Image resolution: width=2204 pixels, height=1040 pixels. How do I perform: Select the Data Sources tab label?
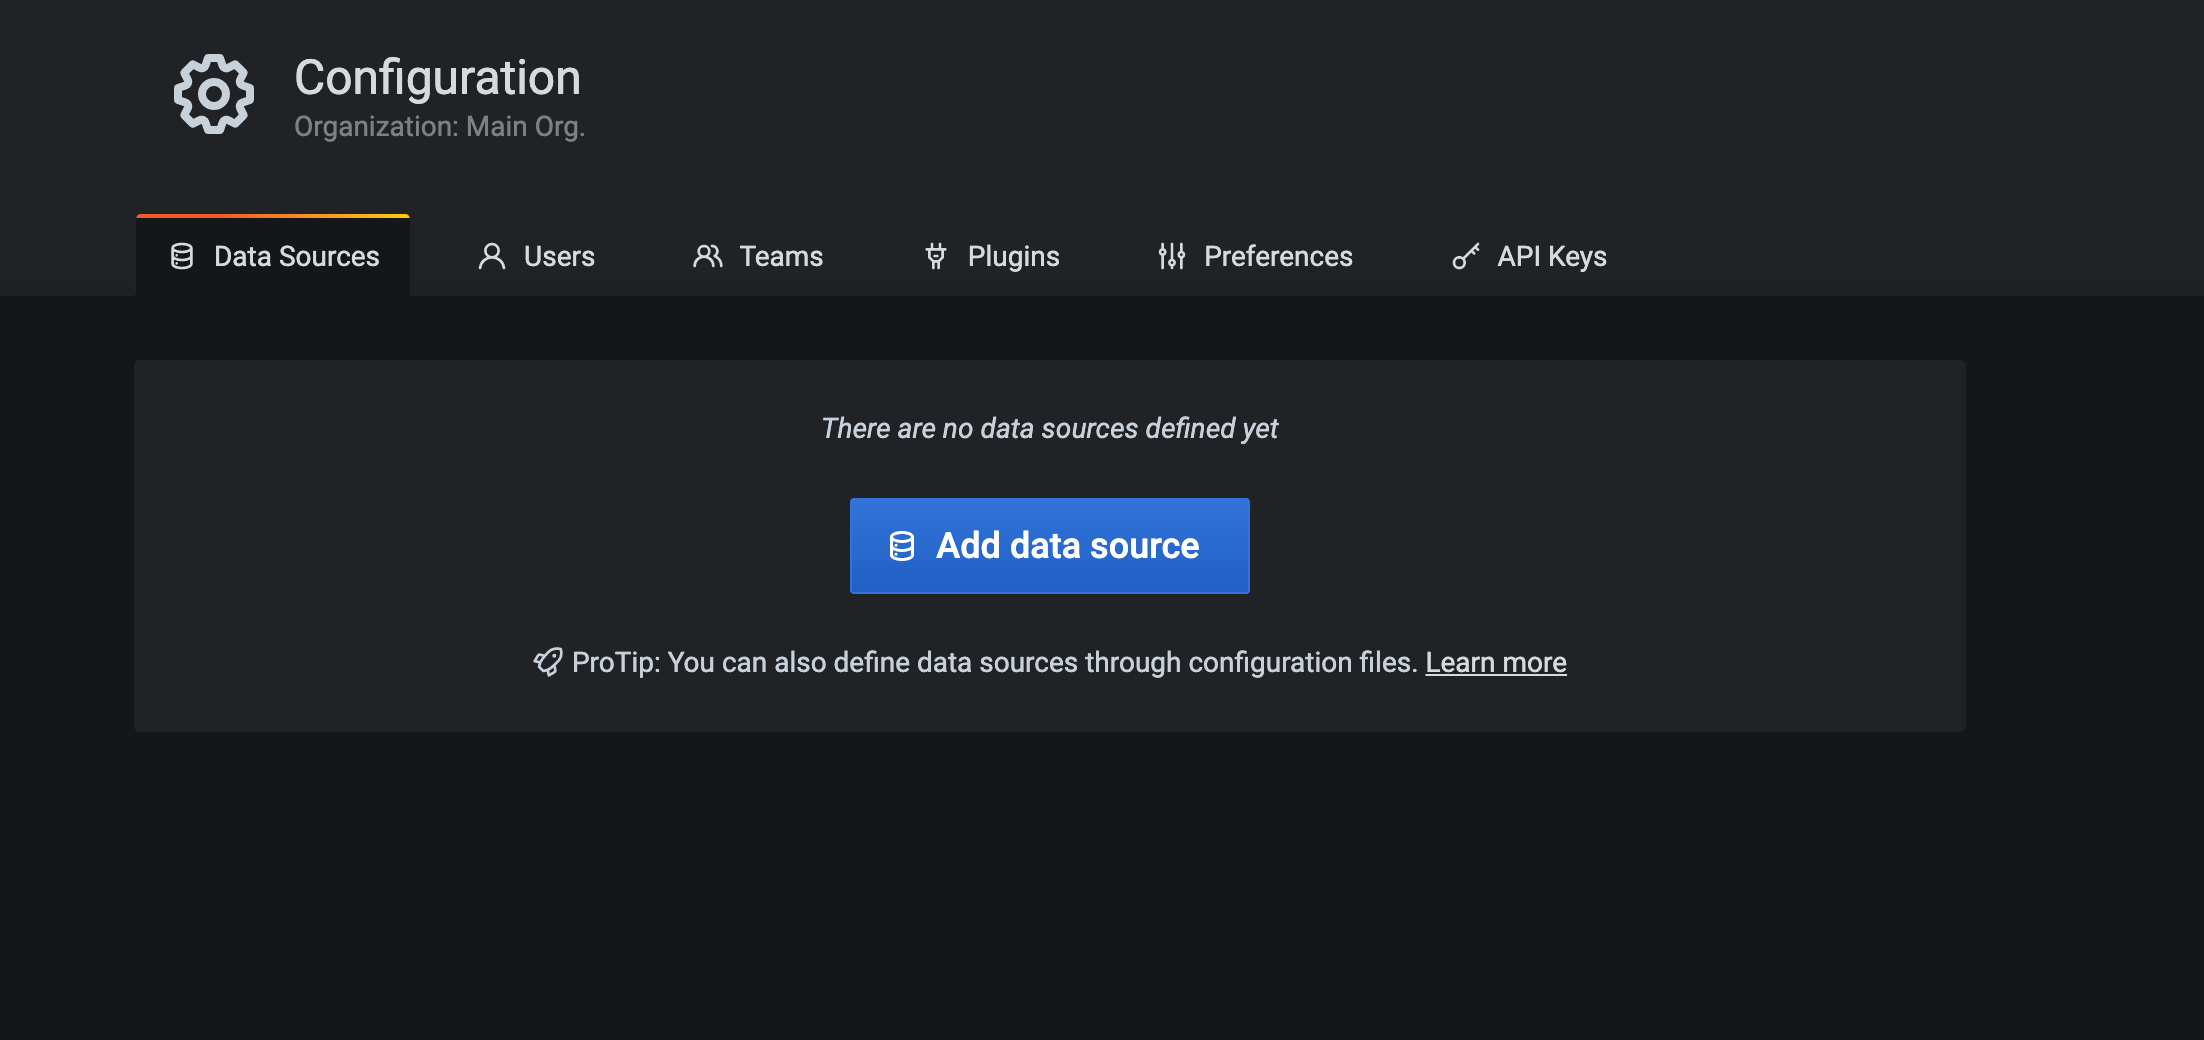pos(296,257)
